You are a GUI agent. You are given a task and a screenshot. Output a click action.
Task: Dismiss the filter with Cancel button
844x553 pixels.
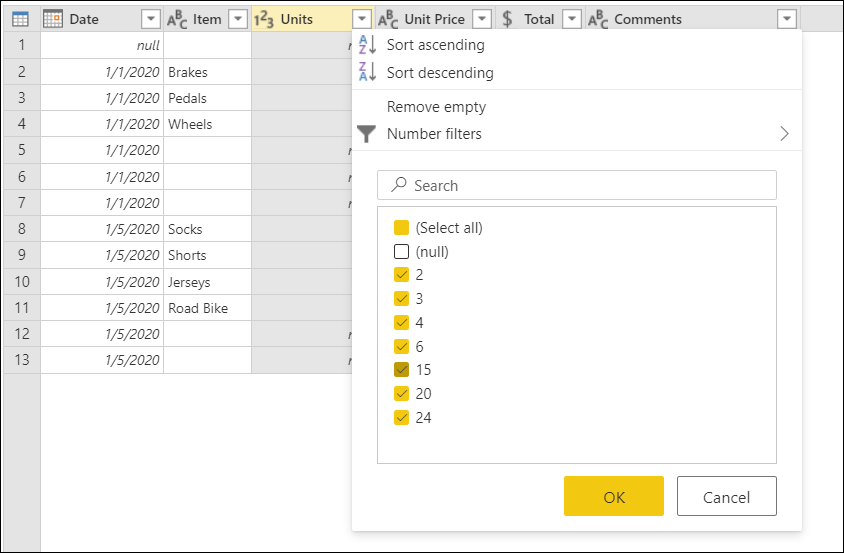point(727,496)
